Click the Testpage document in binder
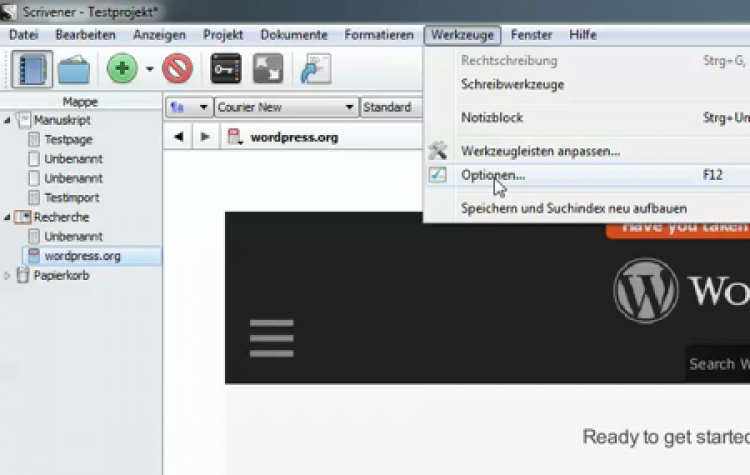This screenshot has height=475, width=750. coord(68,140)
